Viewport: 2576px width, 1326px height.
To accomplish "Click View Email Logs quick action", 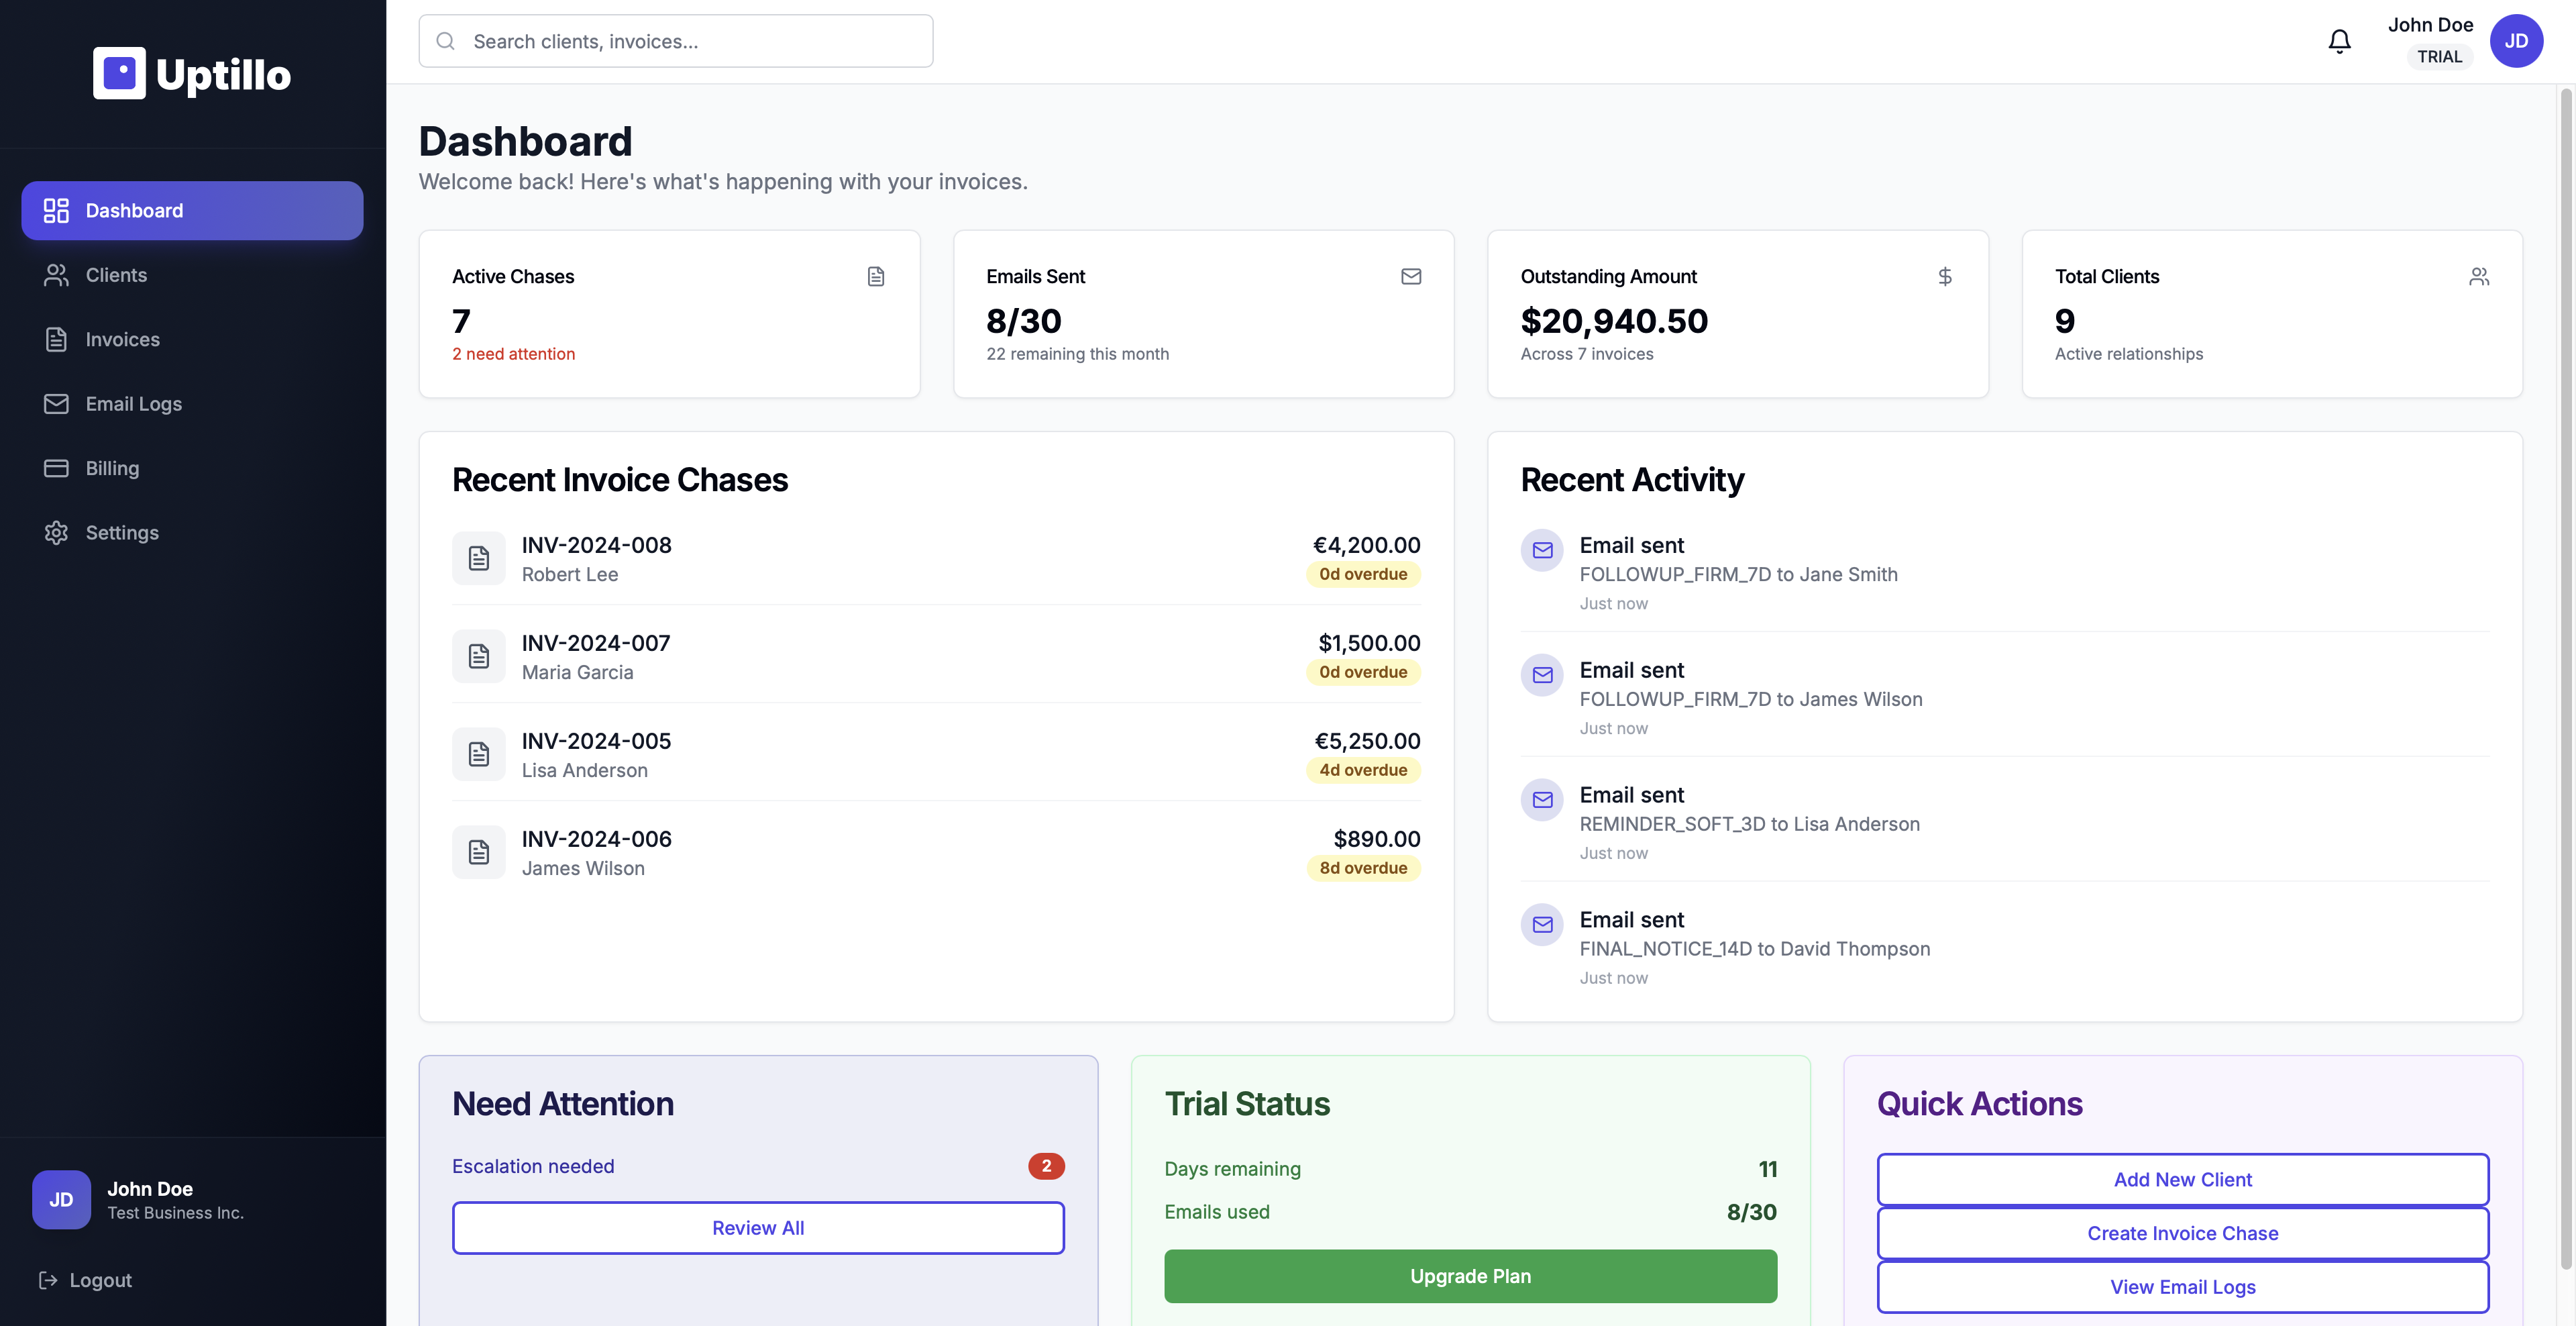I will tap(2182, 1287).
